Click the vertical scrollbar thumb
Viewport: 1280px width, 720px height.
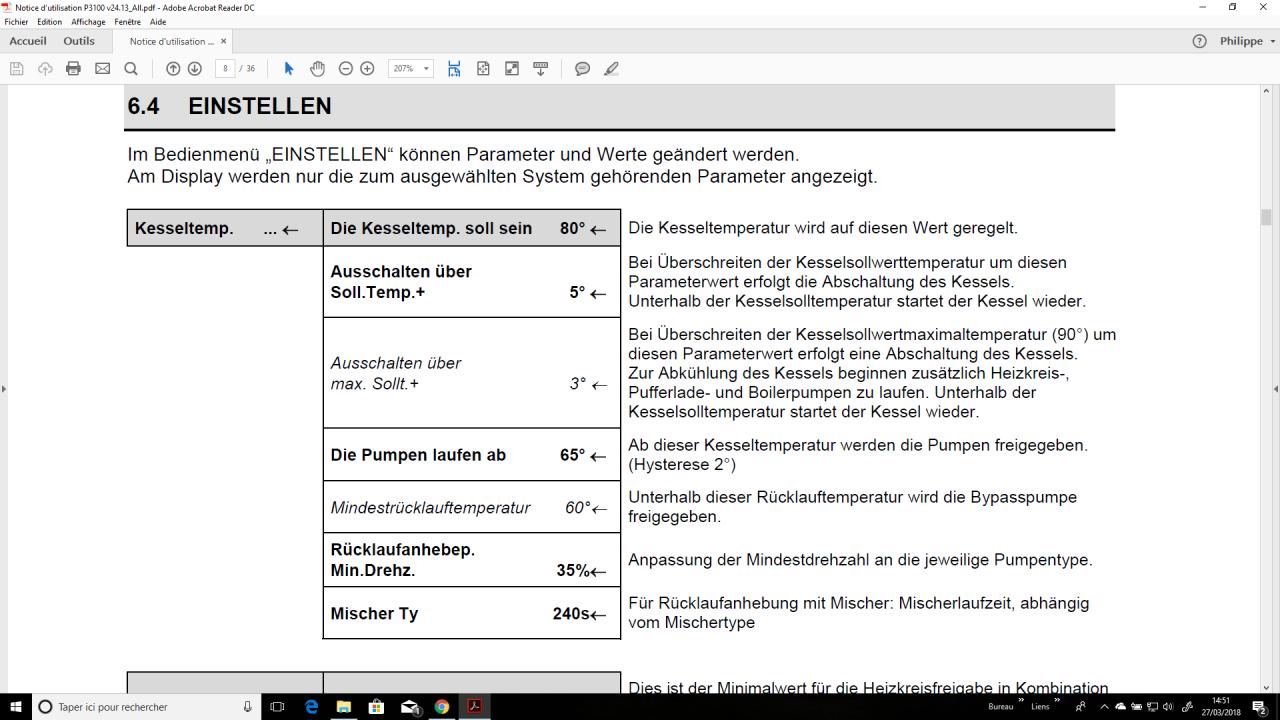1265,217
